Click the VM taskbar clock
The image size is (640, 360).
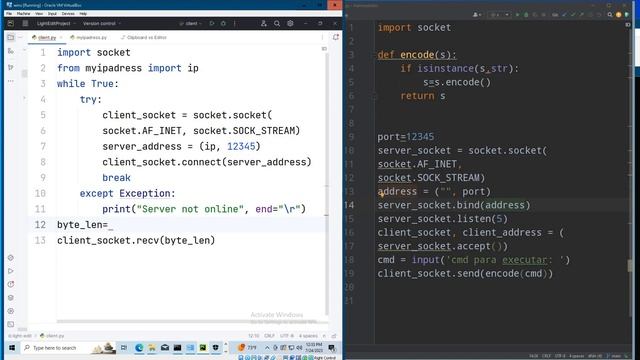click(x=314, y=348)
